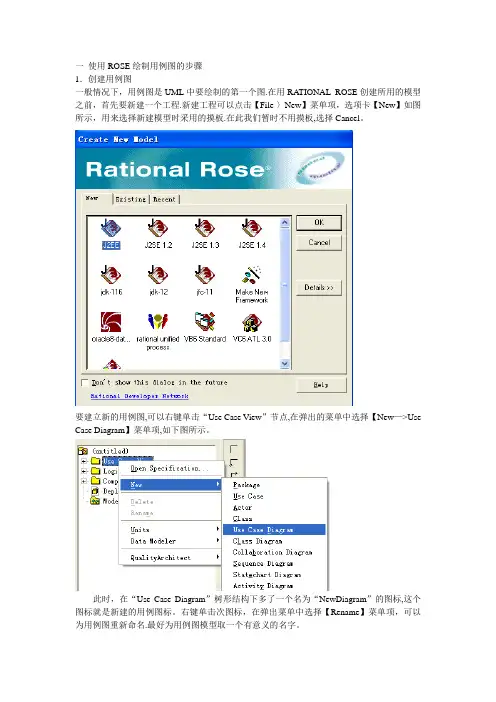Open the Data Modeler submenu

(x=171, y=541)
